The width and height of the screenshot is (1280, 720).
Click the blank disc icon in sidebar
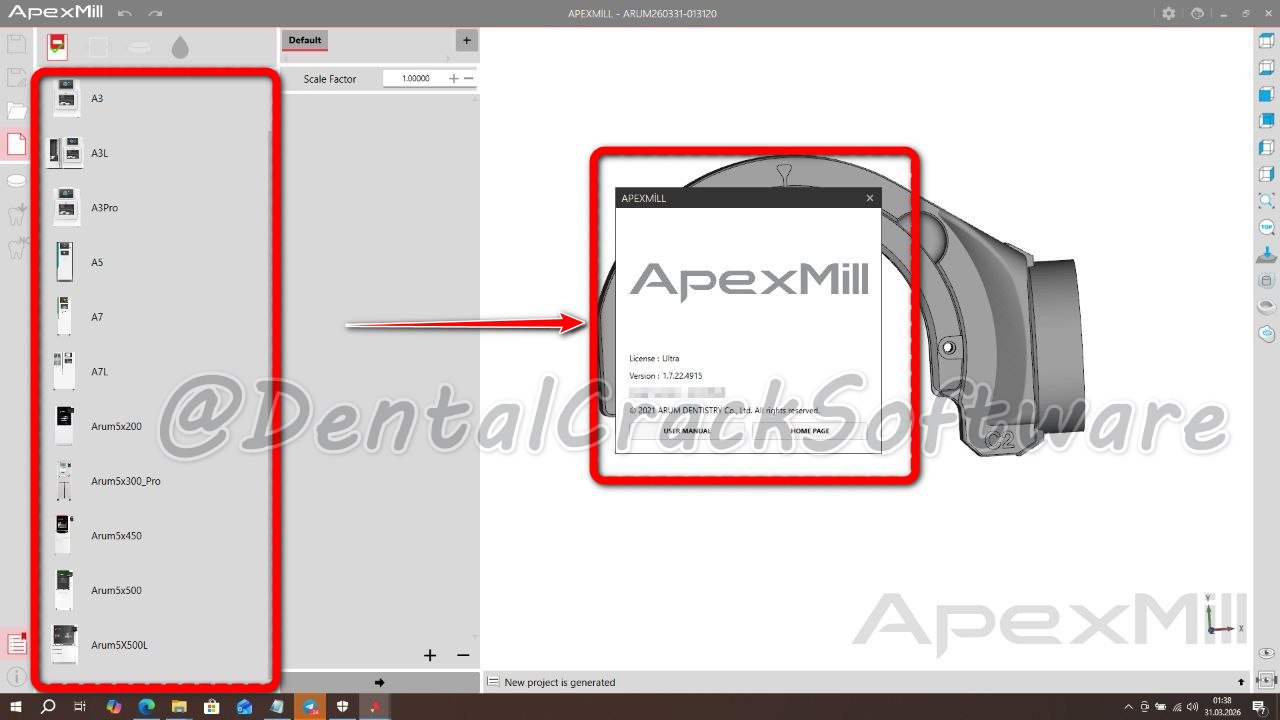(17, 180)
